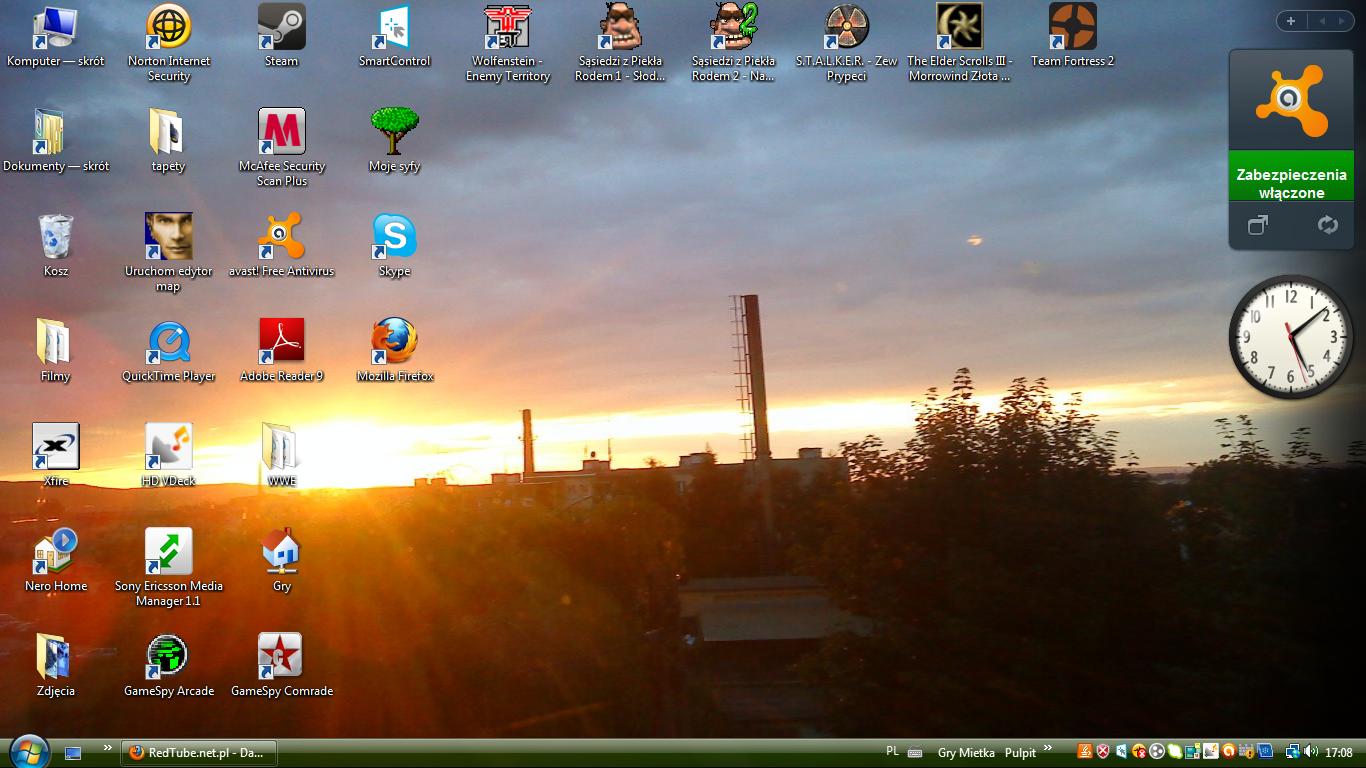The height and width of the screenshot is (768, 1366).
Task: Expand Quick Launch chevron beside show desktop
Action: [x=107, y=748]
